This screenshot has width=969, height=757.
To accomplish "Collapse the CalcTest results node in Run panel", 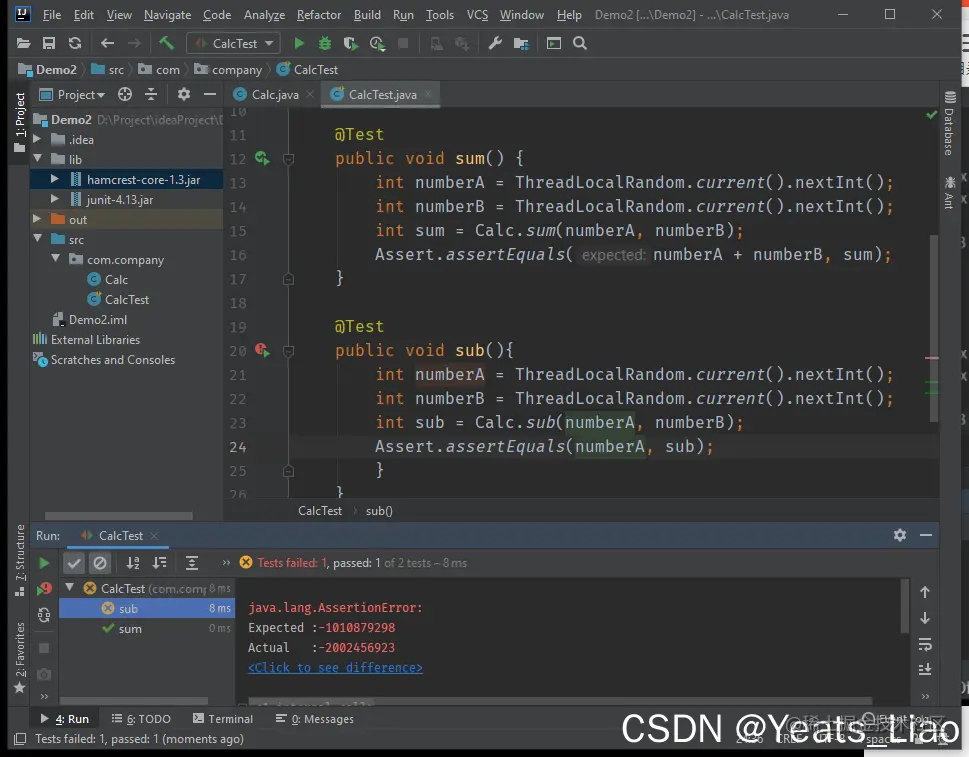I will click(70, 588).
